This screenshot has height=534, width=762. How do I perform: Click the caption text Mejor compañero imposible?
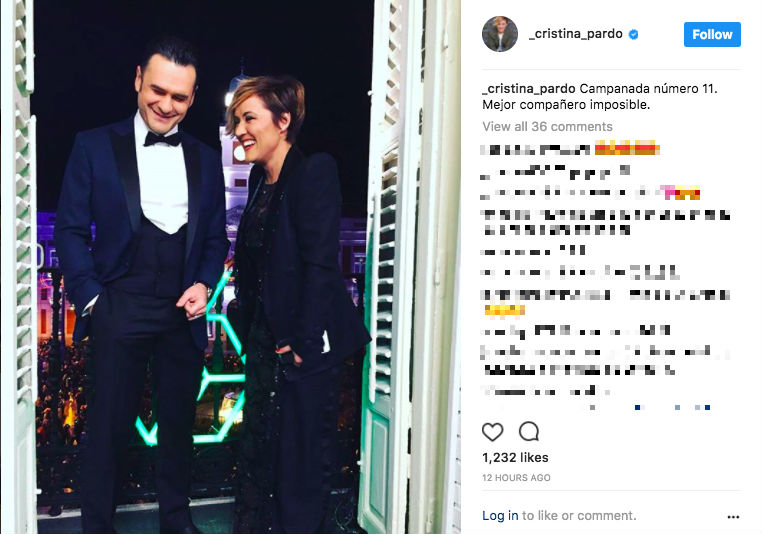[566, 105]
